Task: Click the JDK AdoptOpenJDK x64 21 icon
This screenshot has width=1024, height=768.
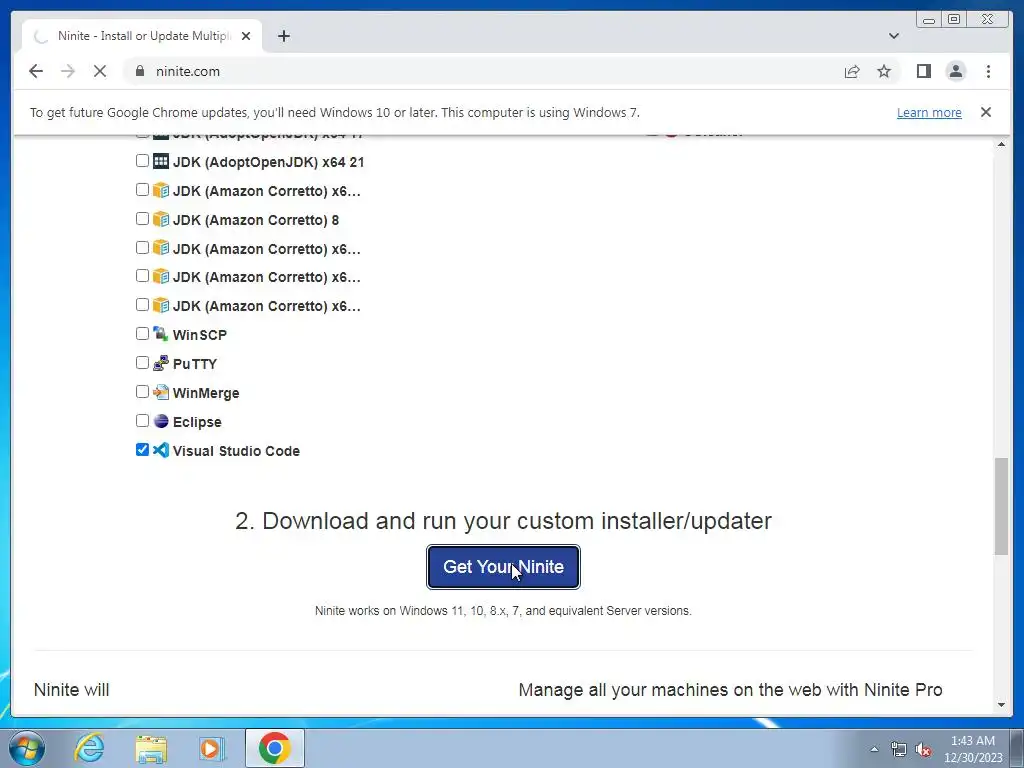Action: 161,161
